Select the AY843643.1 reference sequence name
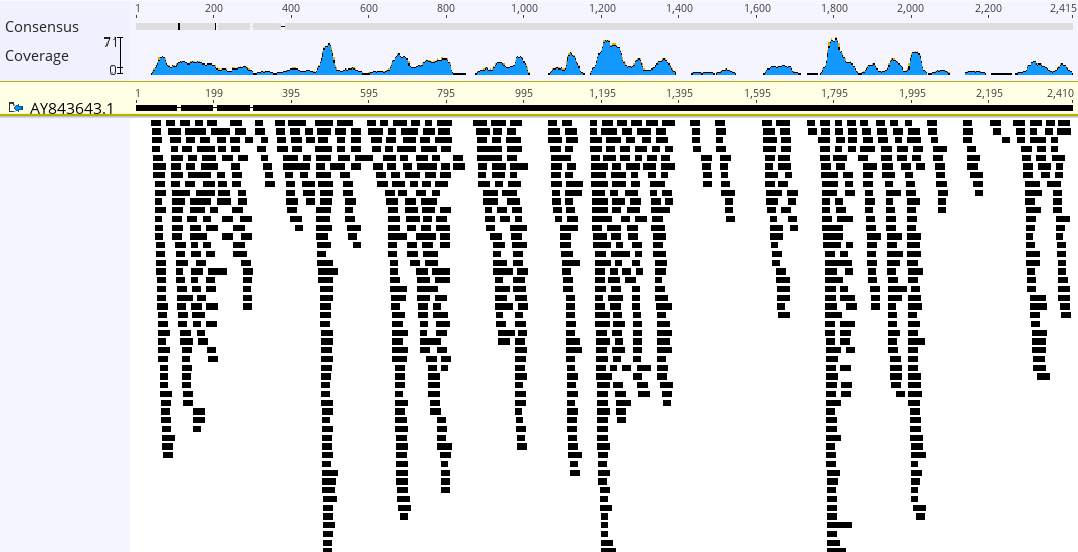The width and height of the screenshot is (1078, 552). click(x=71, y=108)
